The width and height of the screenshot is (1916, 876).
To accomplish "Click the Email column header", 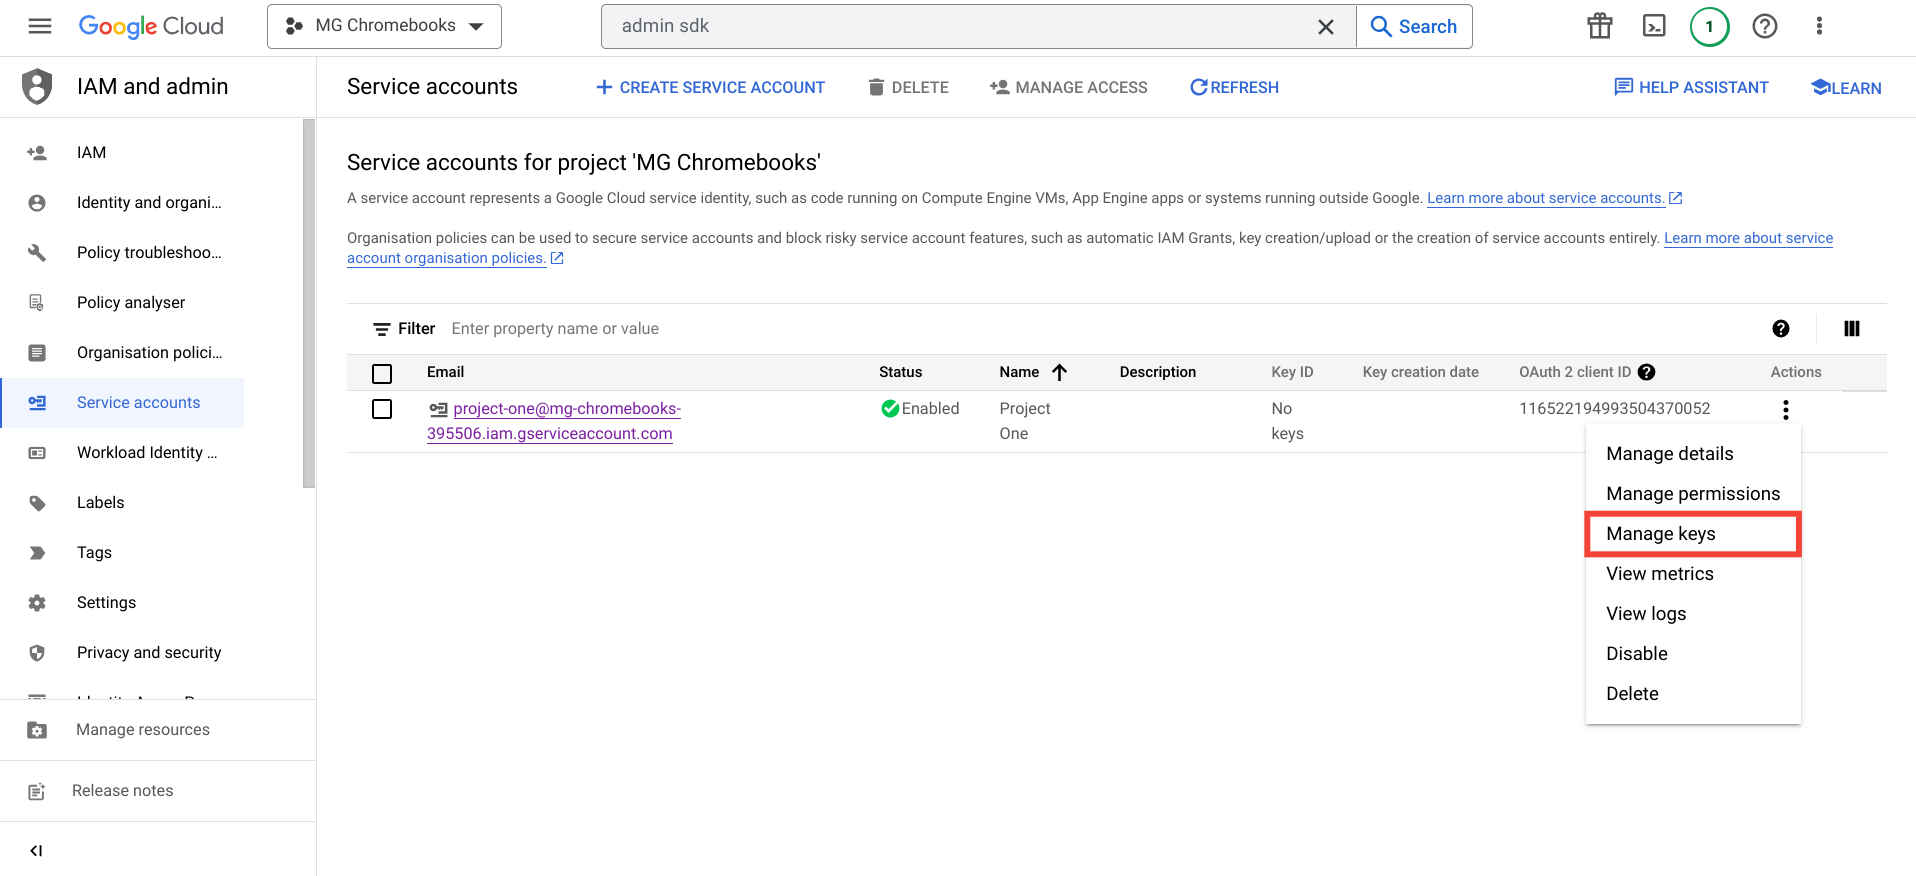I will pos(445,372).
